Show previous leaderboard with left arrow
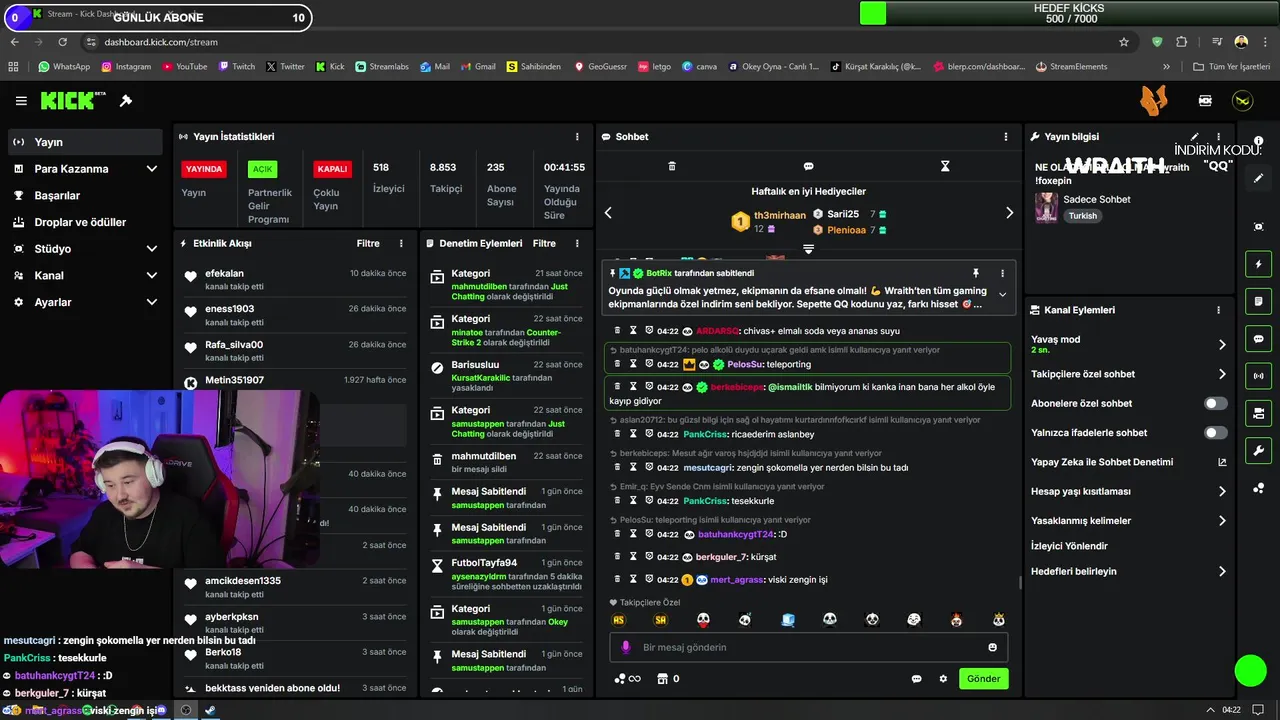Image resolution: width=1280 pixels, height=720 pixels. pyautogui.click(x=608, y=213)
